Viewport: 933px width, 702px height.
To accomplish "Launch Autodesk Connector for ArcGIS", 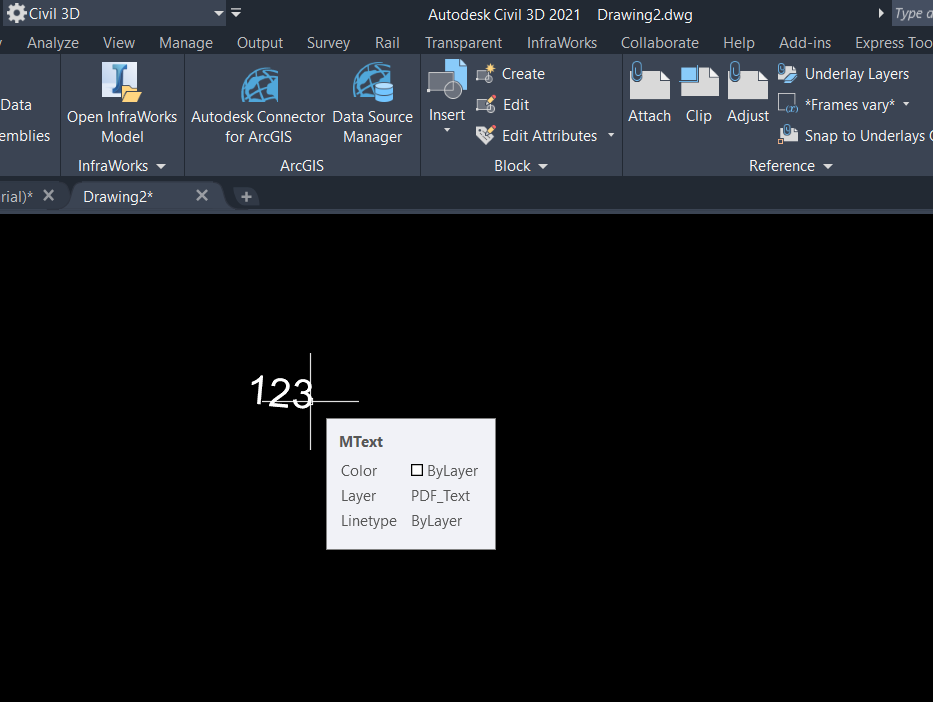I will [x=259, y=83].
